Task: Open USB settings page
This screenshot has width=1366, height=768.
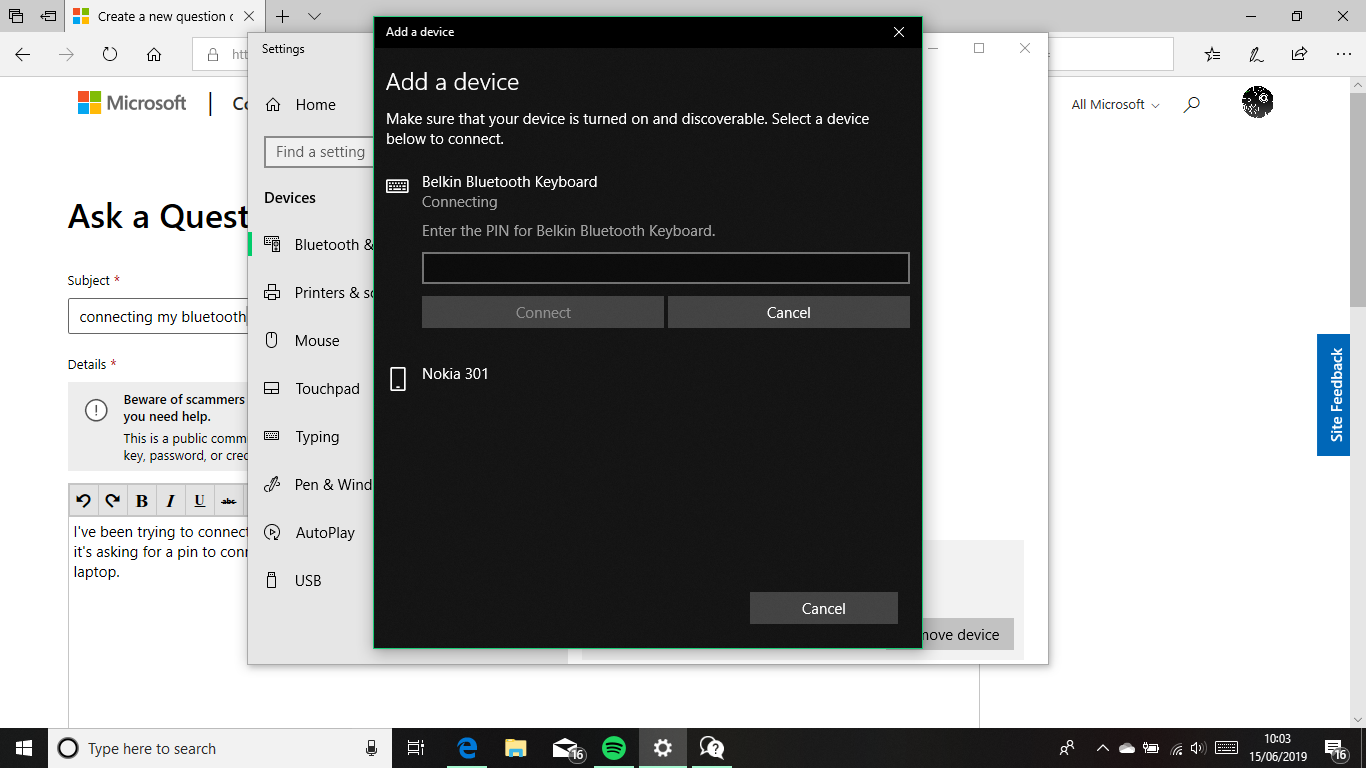Action: (293, 581)
